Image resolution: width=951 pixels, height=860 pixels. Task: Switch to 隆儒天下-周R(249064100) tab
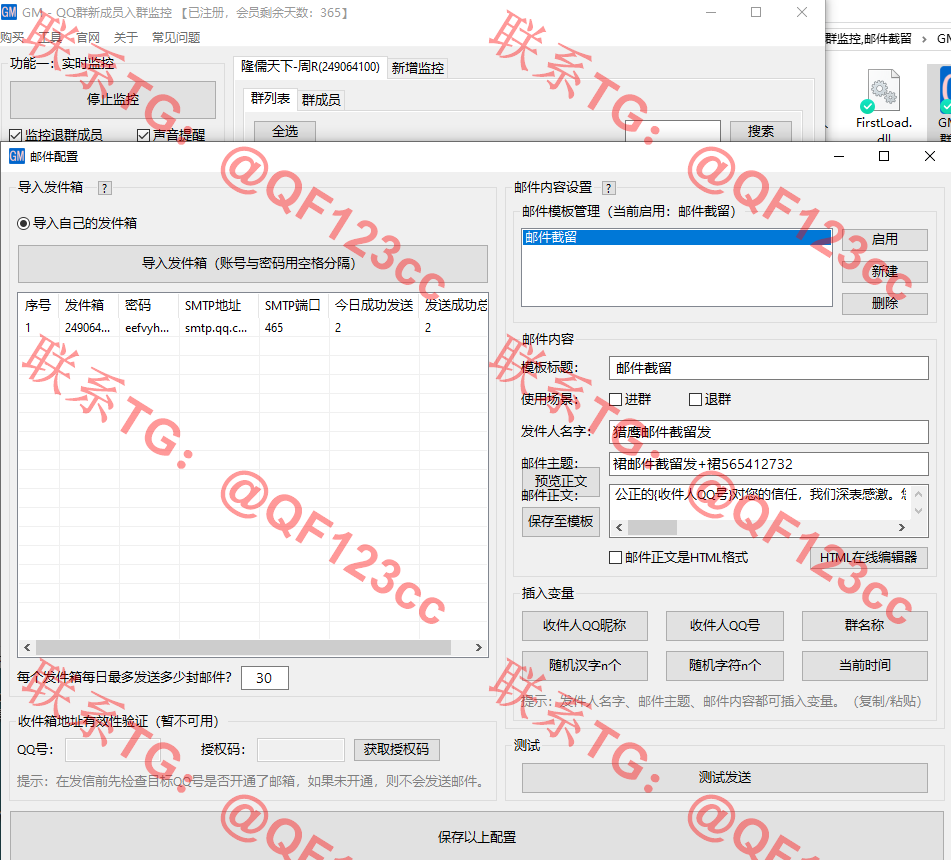pos(311,66)
